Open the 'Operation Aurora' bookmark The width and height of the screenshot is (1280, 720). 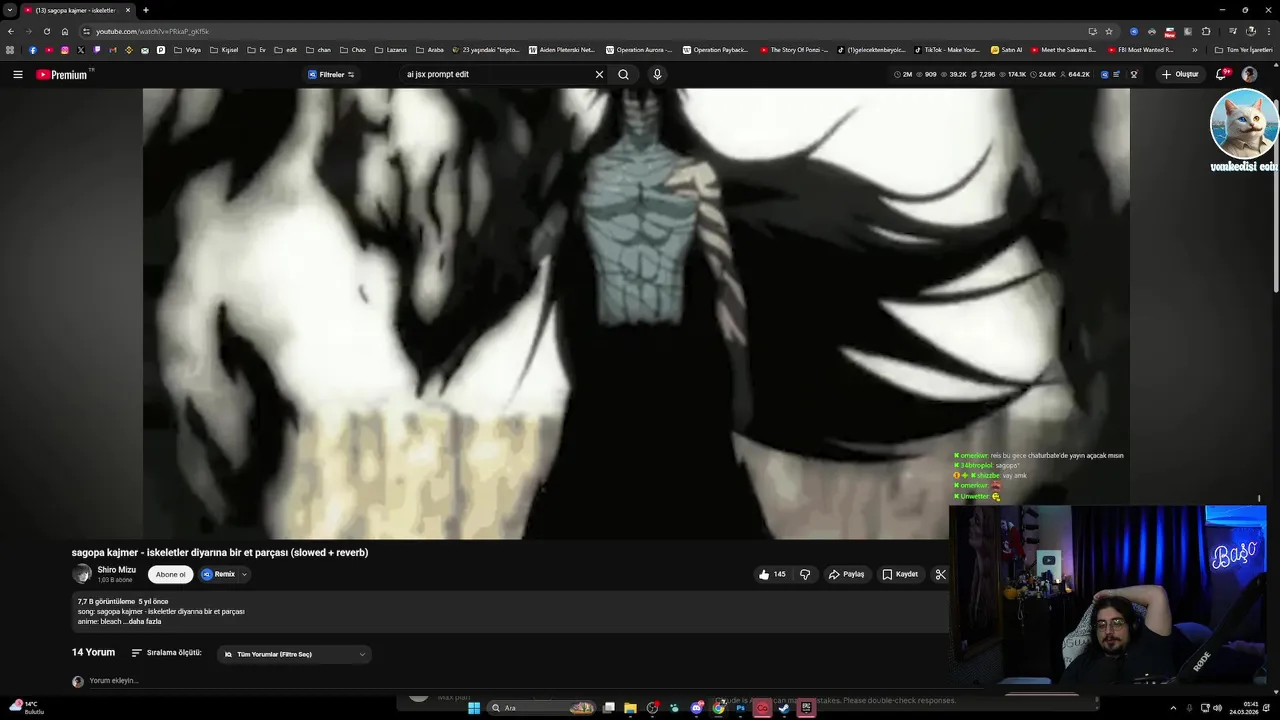[640, 50]
